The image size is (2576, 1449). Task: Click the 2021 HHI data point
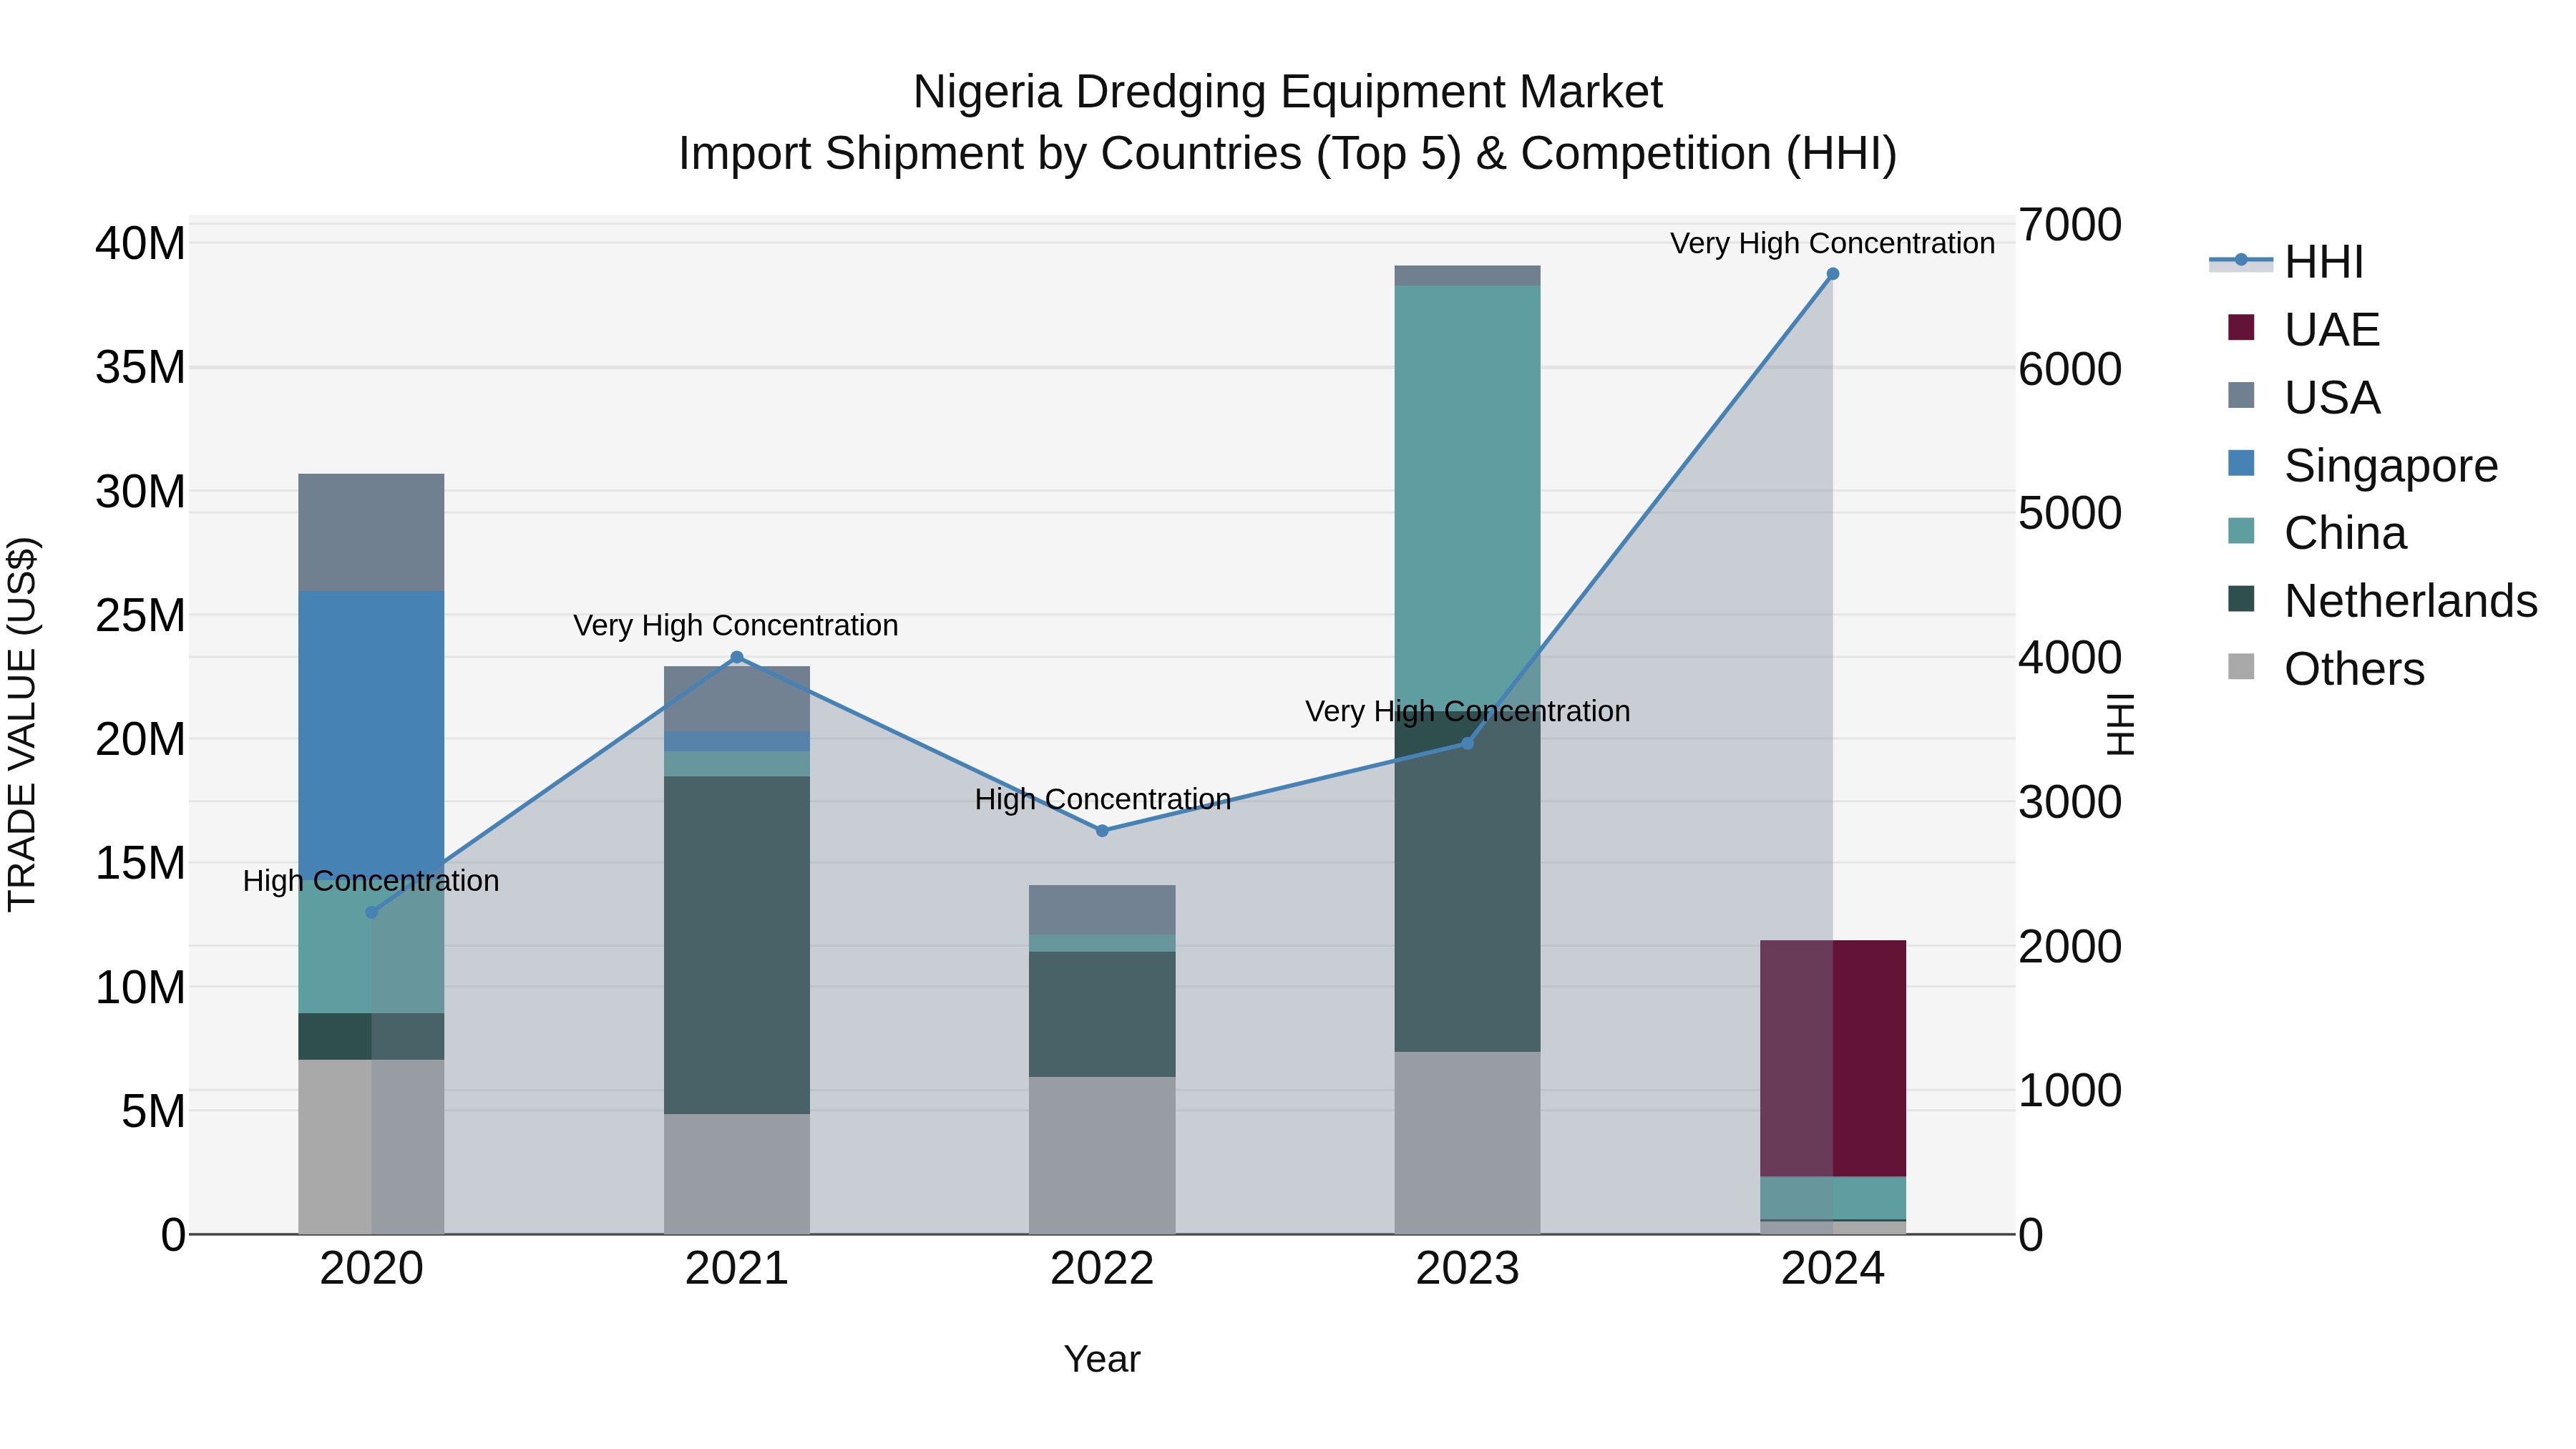tap(737, 657)
